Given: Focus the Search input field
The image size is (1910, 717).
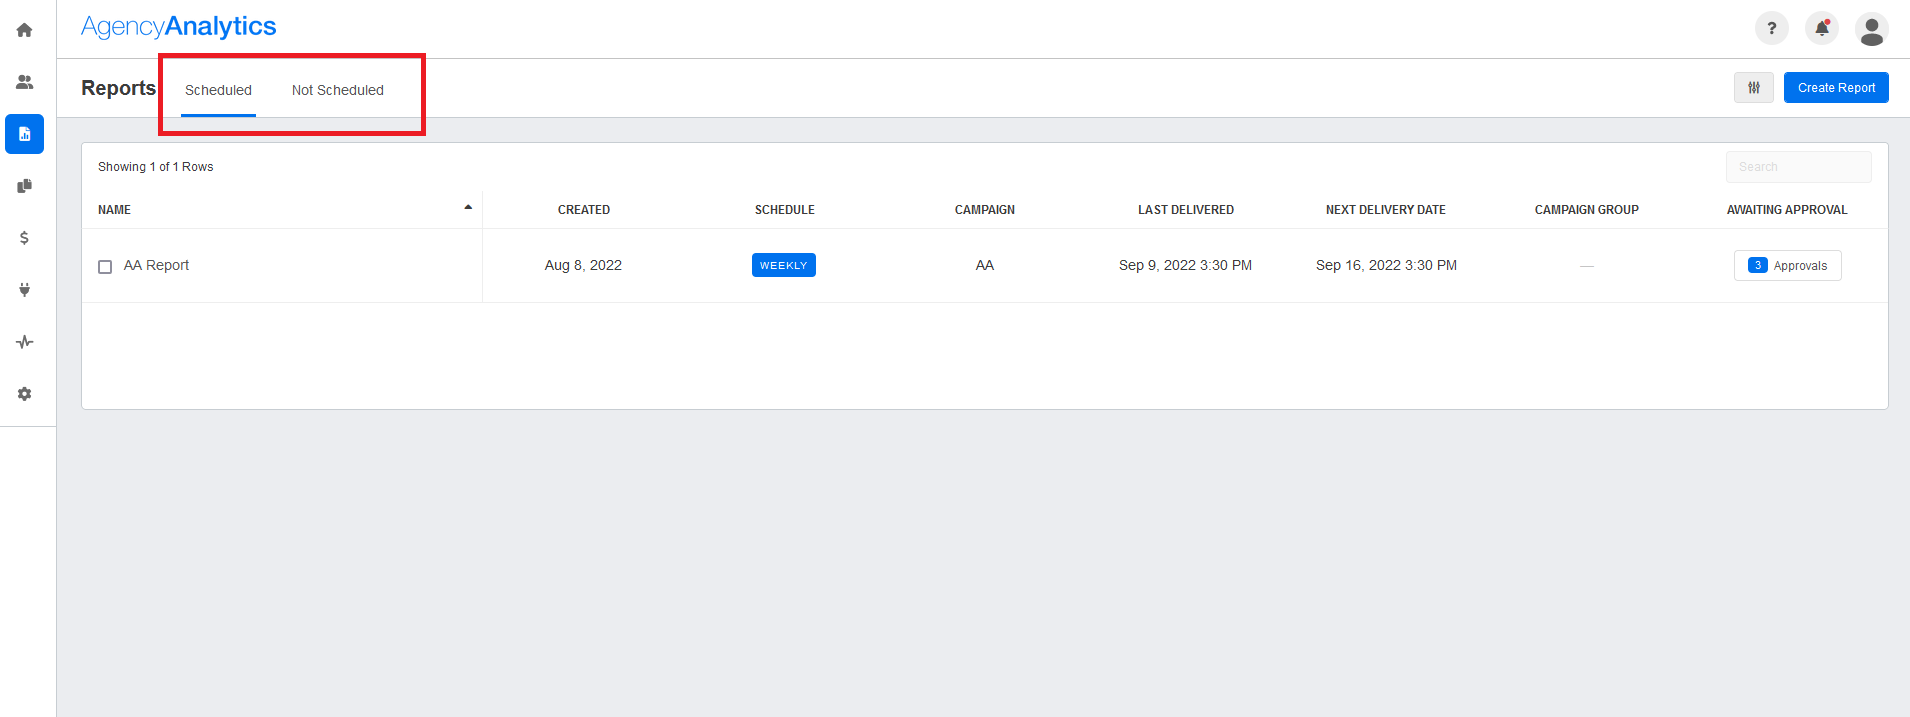Looking at the screenshot, I should click(1799, 167).
